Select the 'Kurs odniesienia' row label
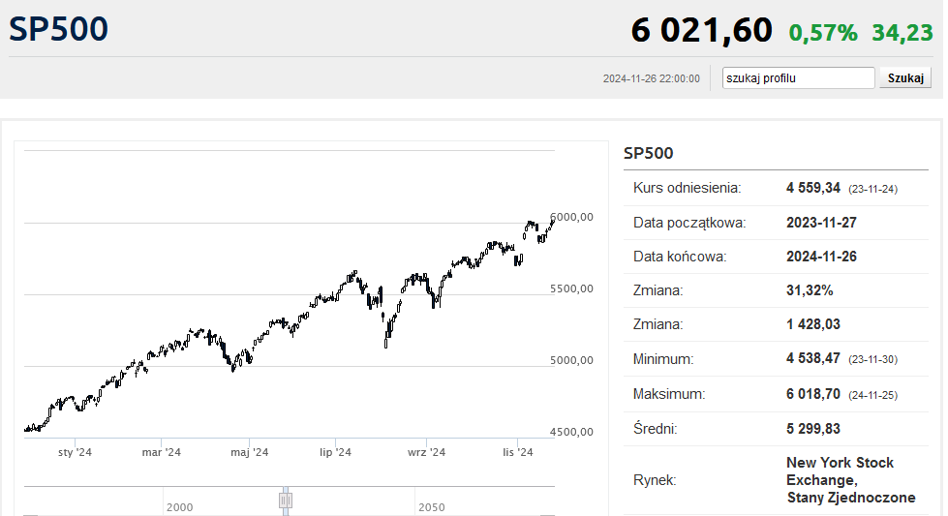Viewport: 948px width, 516px height. [x=687, y=188]
